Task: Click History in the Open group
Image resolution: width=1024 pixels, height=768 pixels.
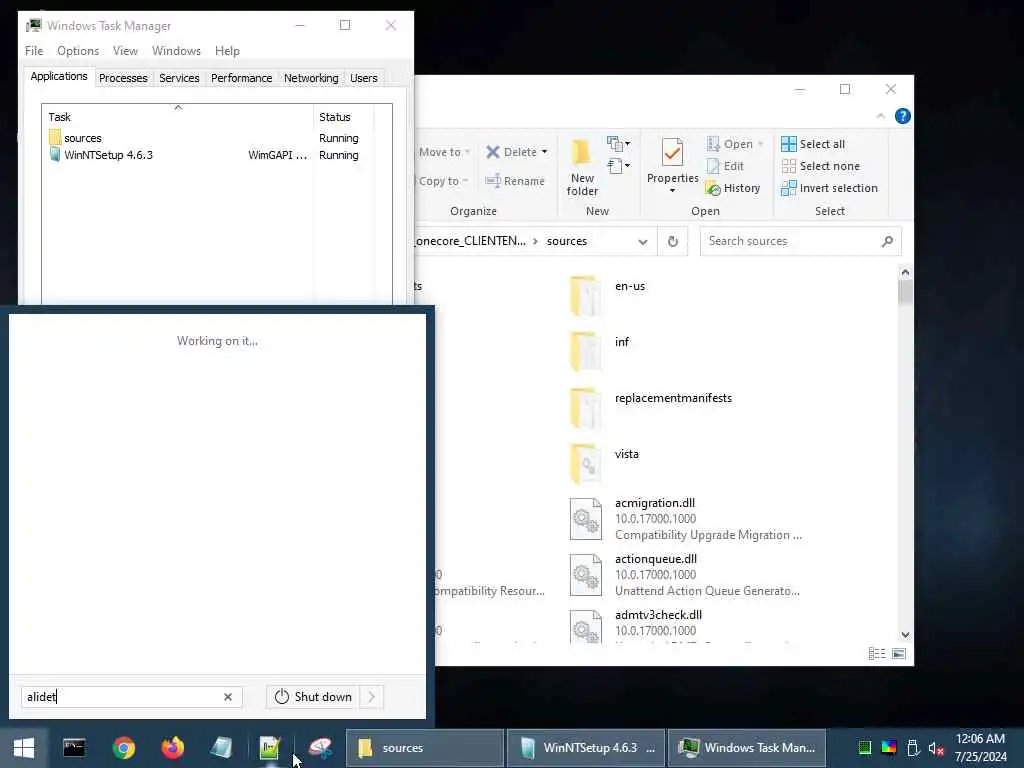Action: 733,188
